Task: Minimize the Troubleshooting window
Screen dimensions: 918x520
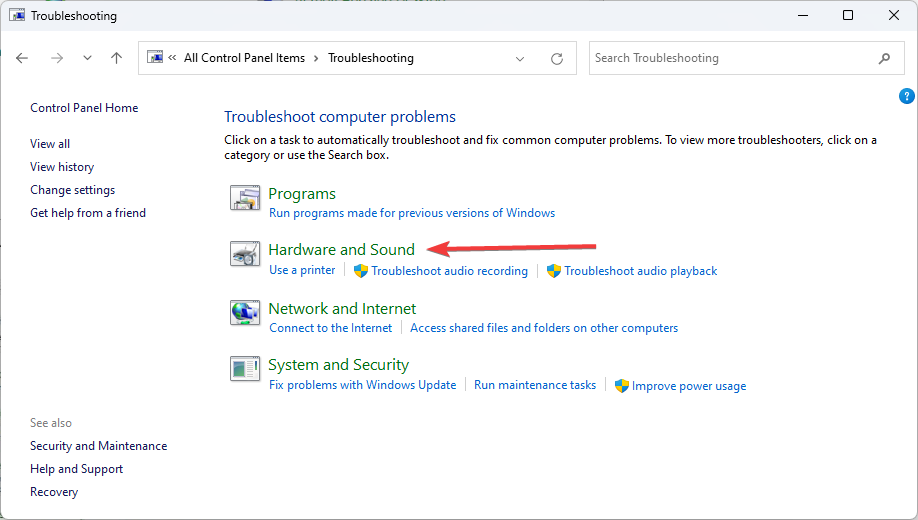Action: (x=803, y=15)
